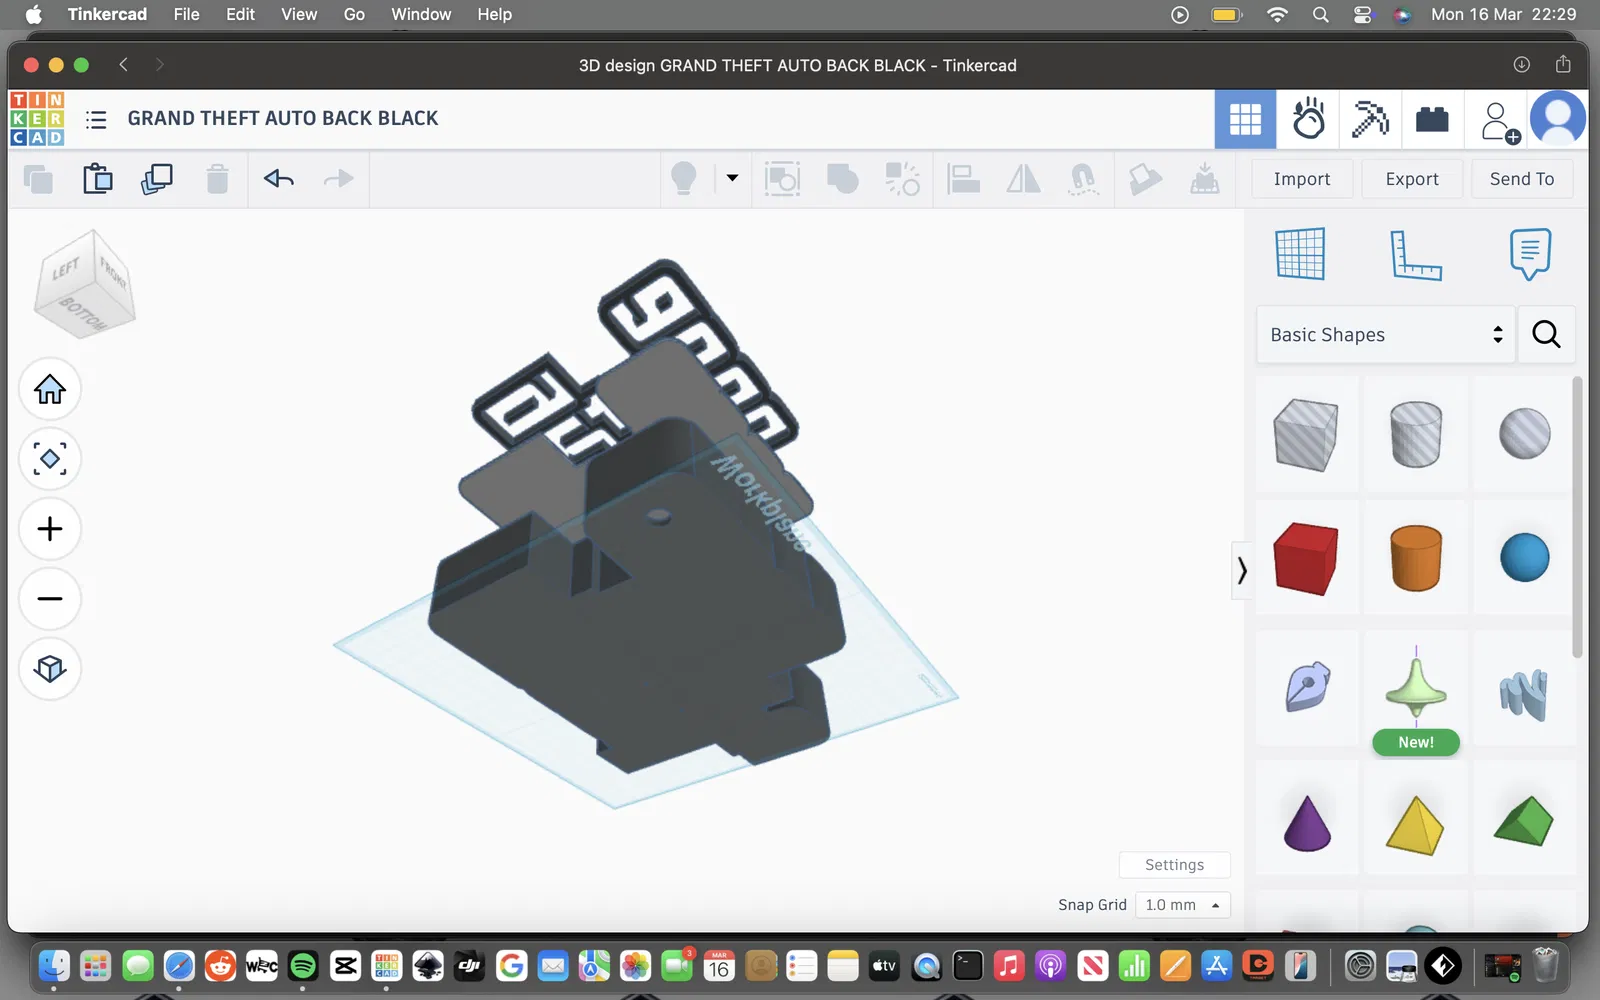The width and height of the screenshot is (1600, 1000).
Task: Open the View menu
Action: tap(299, 14)
